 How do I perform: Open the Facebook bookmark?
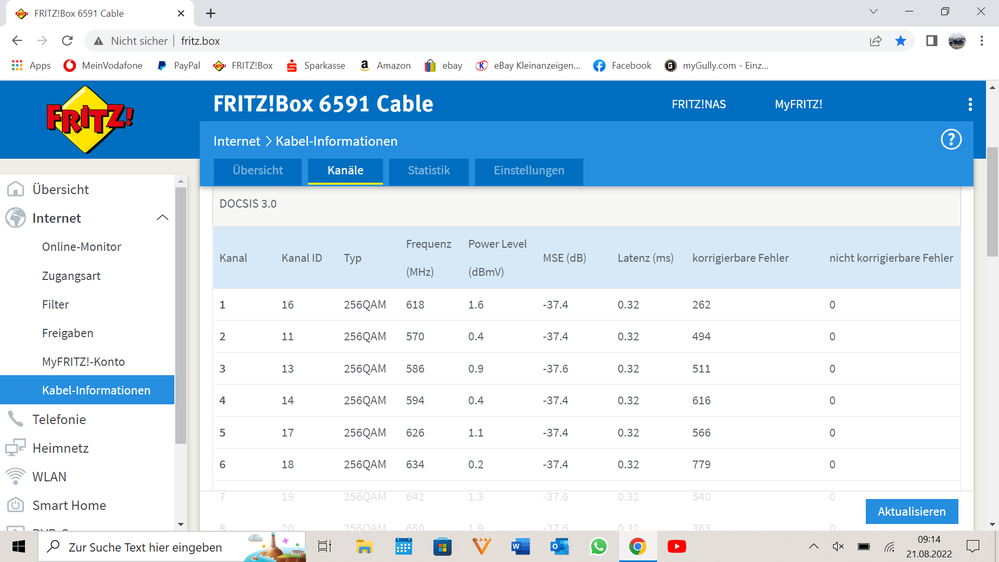point(622,66)
